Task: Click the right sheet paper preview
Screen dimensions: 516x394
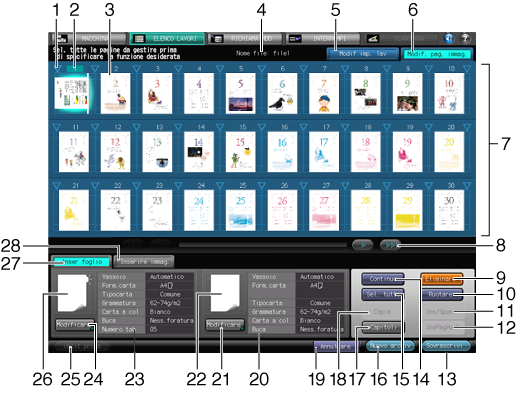Action: click(x=225, y=293)
